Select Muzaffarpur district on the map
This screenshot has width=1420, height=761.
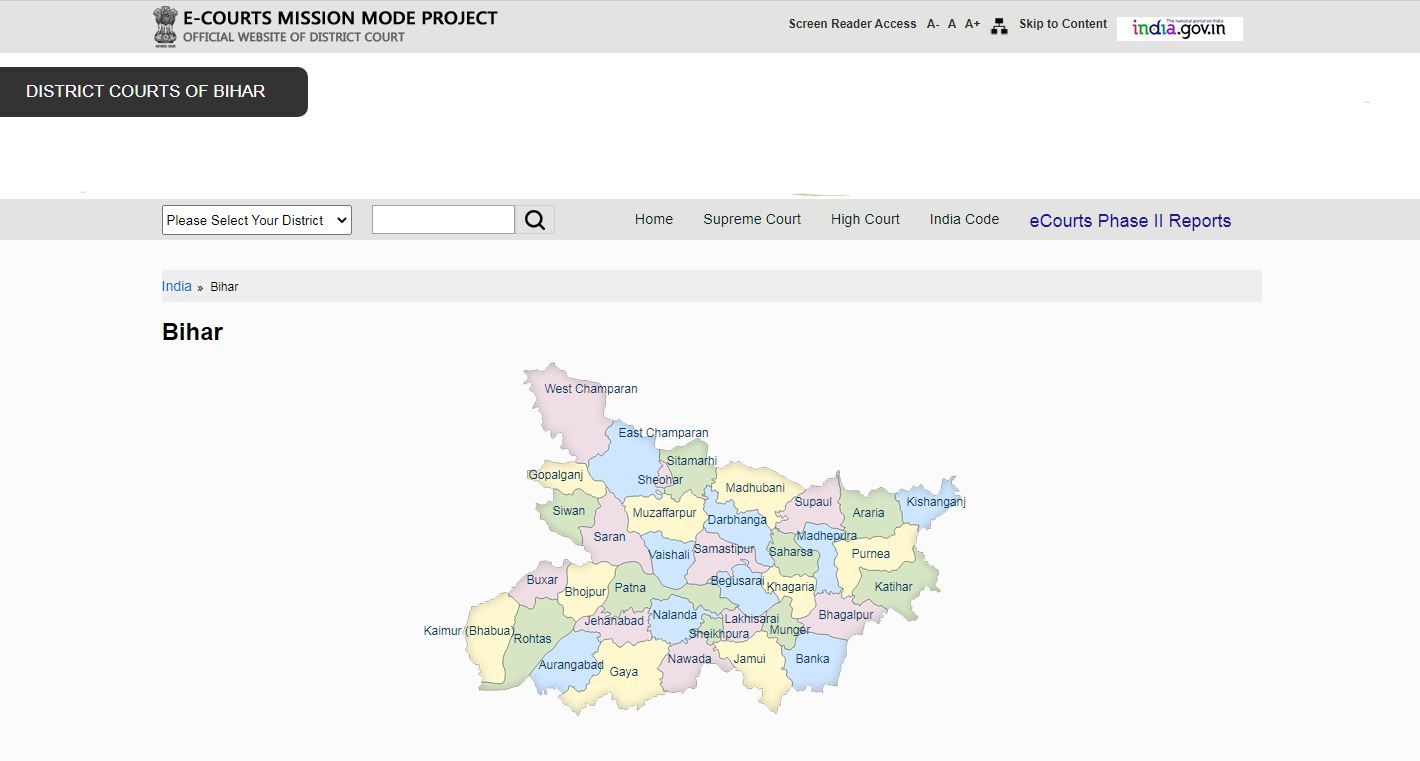[x=665, y=513]
